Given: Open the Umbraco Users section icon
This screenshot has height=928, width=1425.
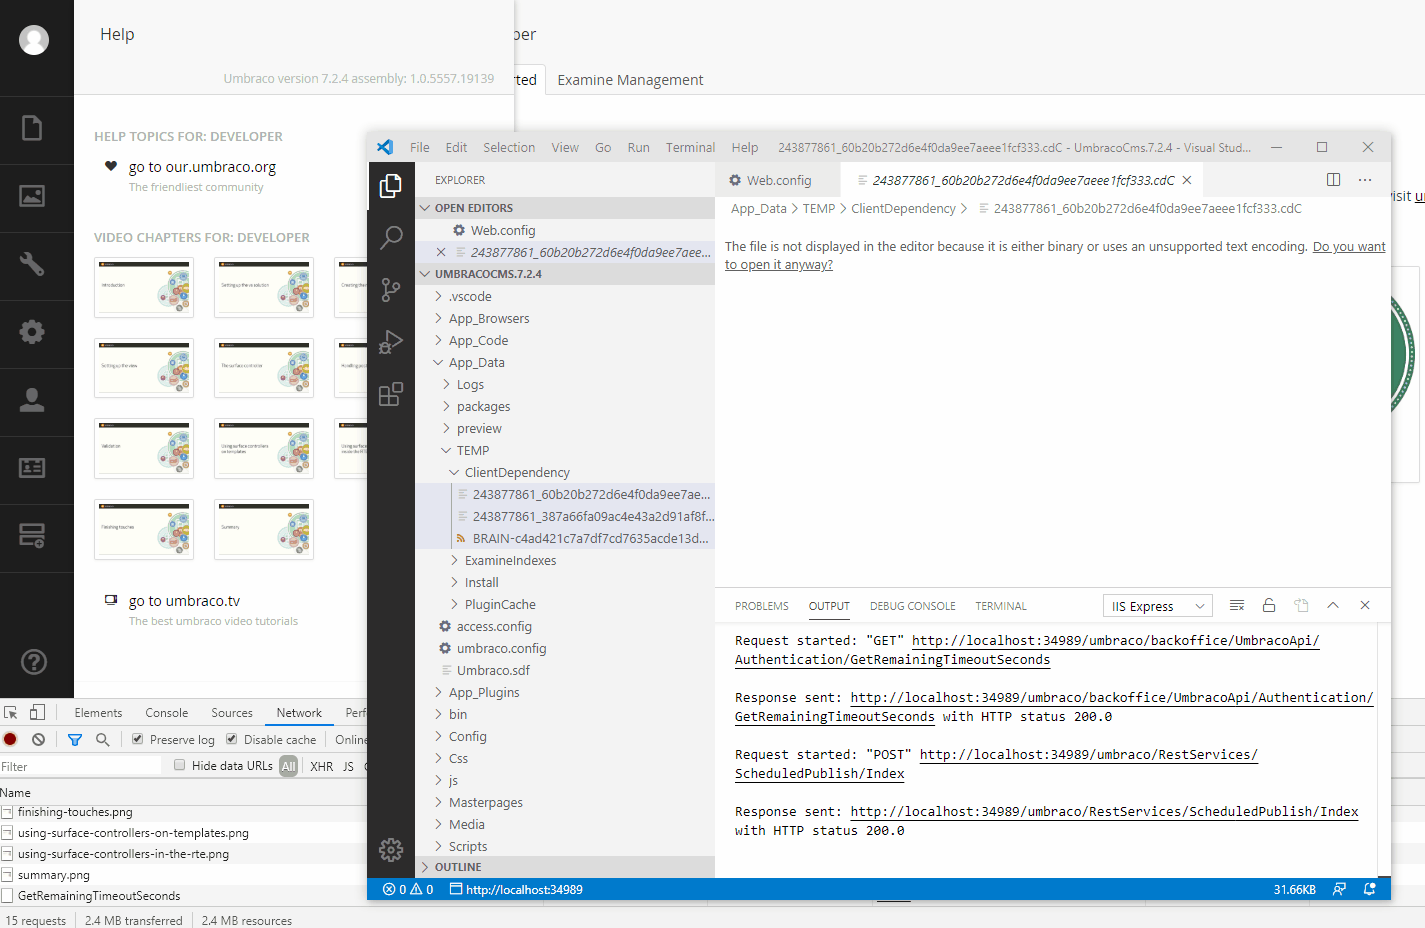Looking at the screenshot, I should (32, 400).
